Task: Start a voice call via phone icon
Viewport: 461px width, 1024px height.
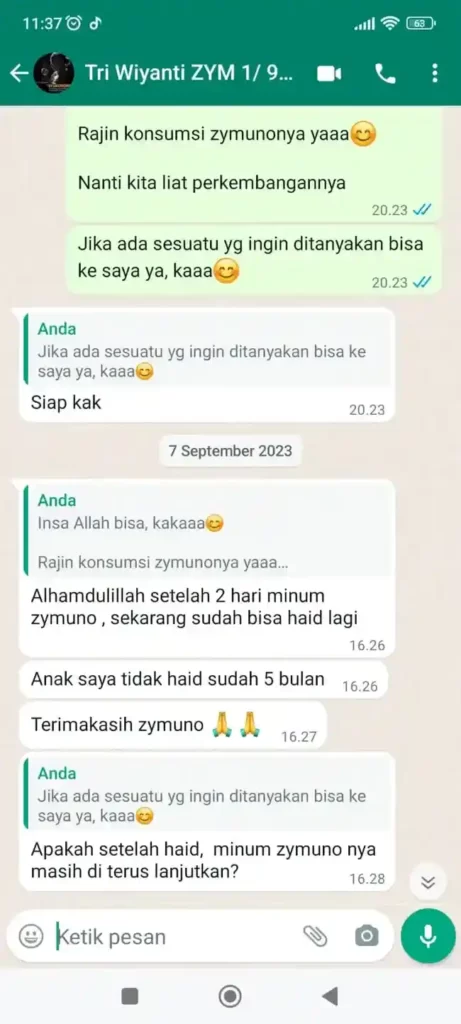Action: [x=386, y=74]
